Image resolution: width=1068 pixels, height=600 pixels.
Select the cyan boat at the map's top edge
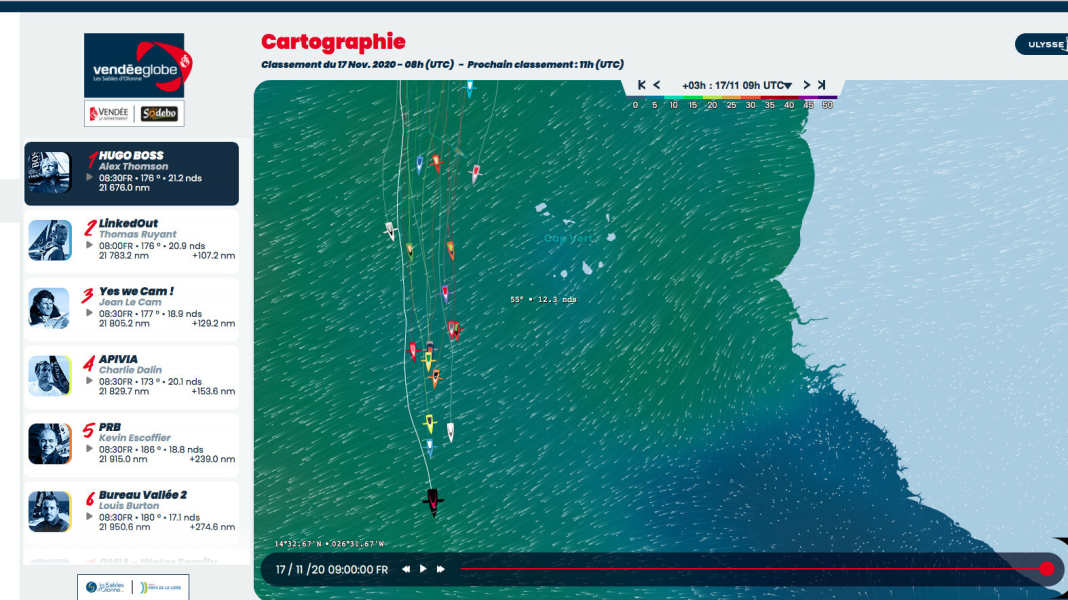coord(469,88)
